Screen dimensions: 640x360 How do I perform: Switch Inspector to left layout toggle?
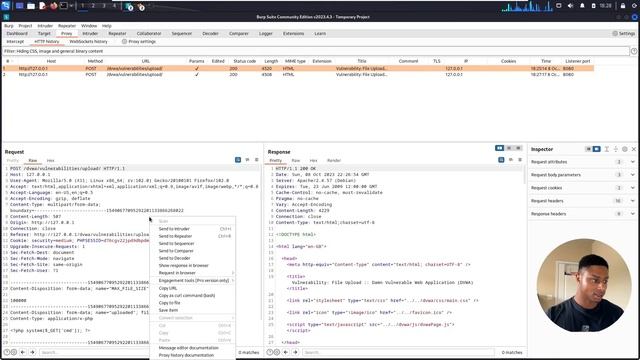(589, 149)
